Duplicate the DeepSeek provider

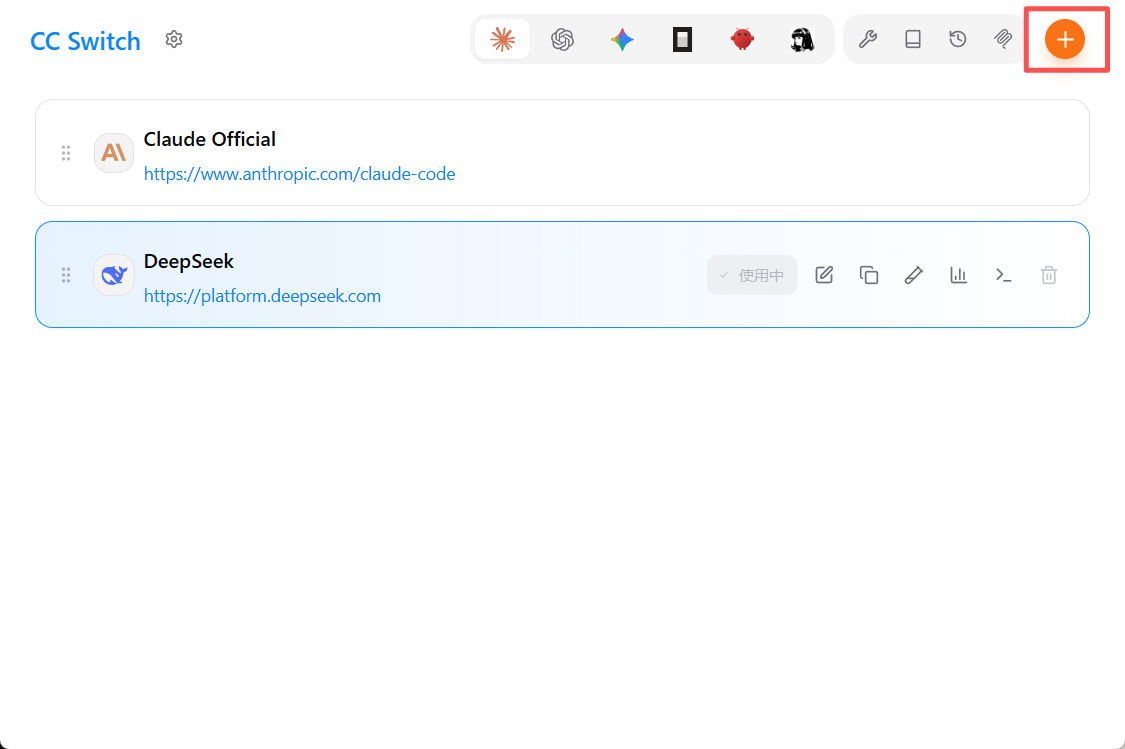point(869,275)
